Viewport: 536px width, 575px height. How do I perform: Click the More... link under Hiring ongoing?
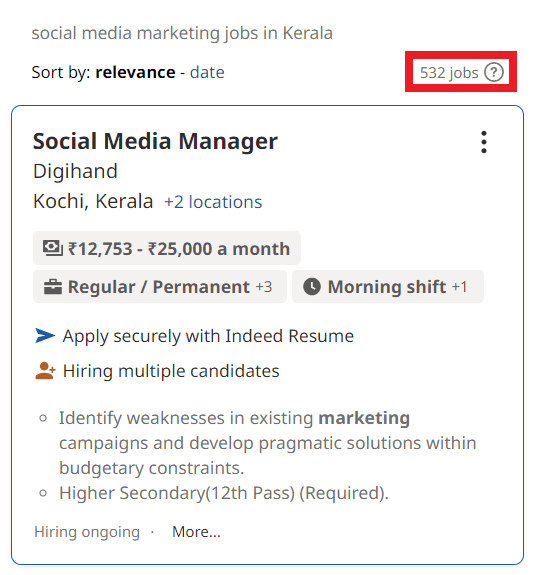click(197, 532)
